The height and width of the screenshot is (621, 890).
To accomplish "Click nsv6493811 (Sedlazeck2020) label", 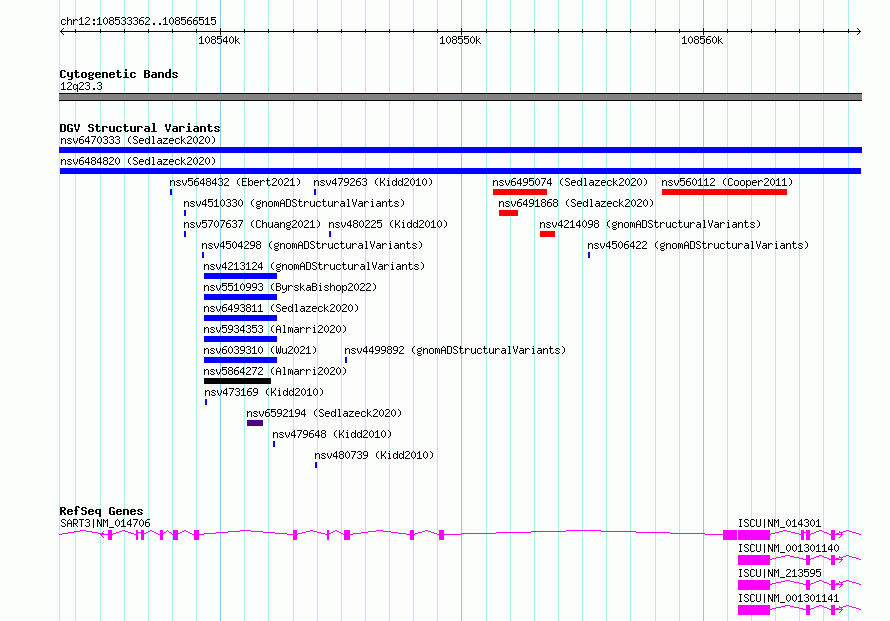I will [x=281, y=308].
